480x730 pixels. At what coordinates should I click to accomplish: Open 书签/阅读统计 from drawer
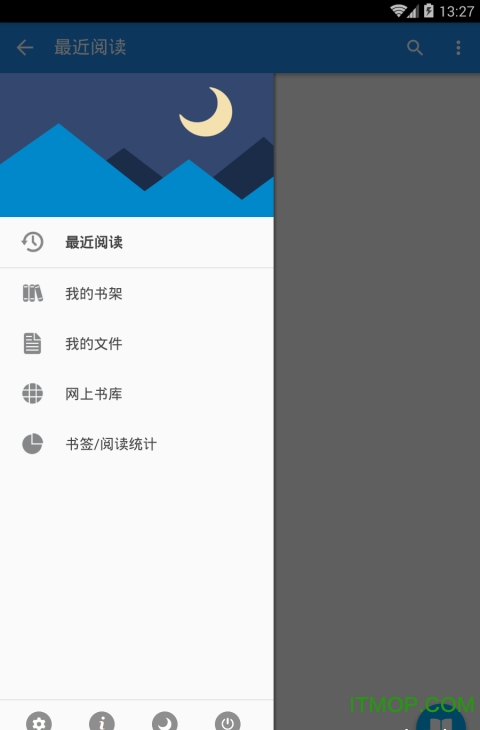pyautogui.click(x=137, y=444)
